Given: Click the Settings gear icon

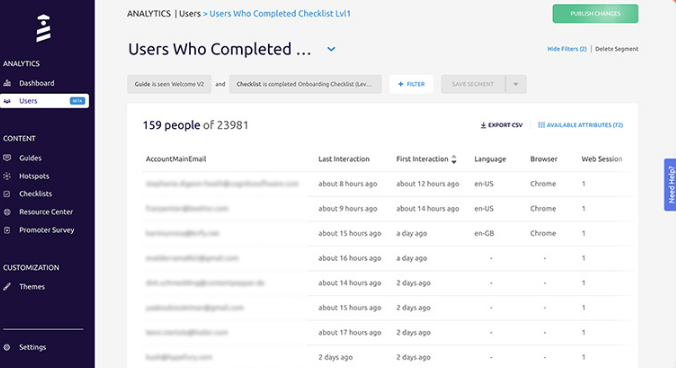Looking at the screenshot, I should pos(7,347).
